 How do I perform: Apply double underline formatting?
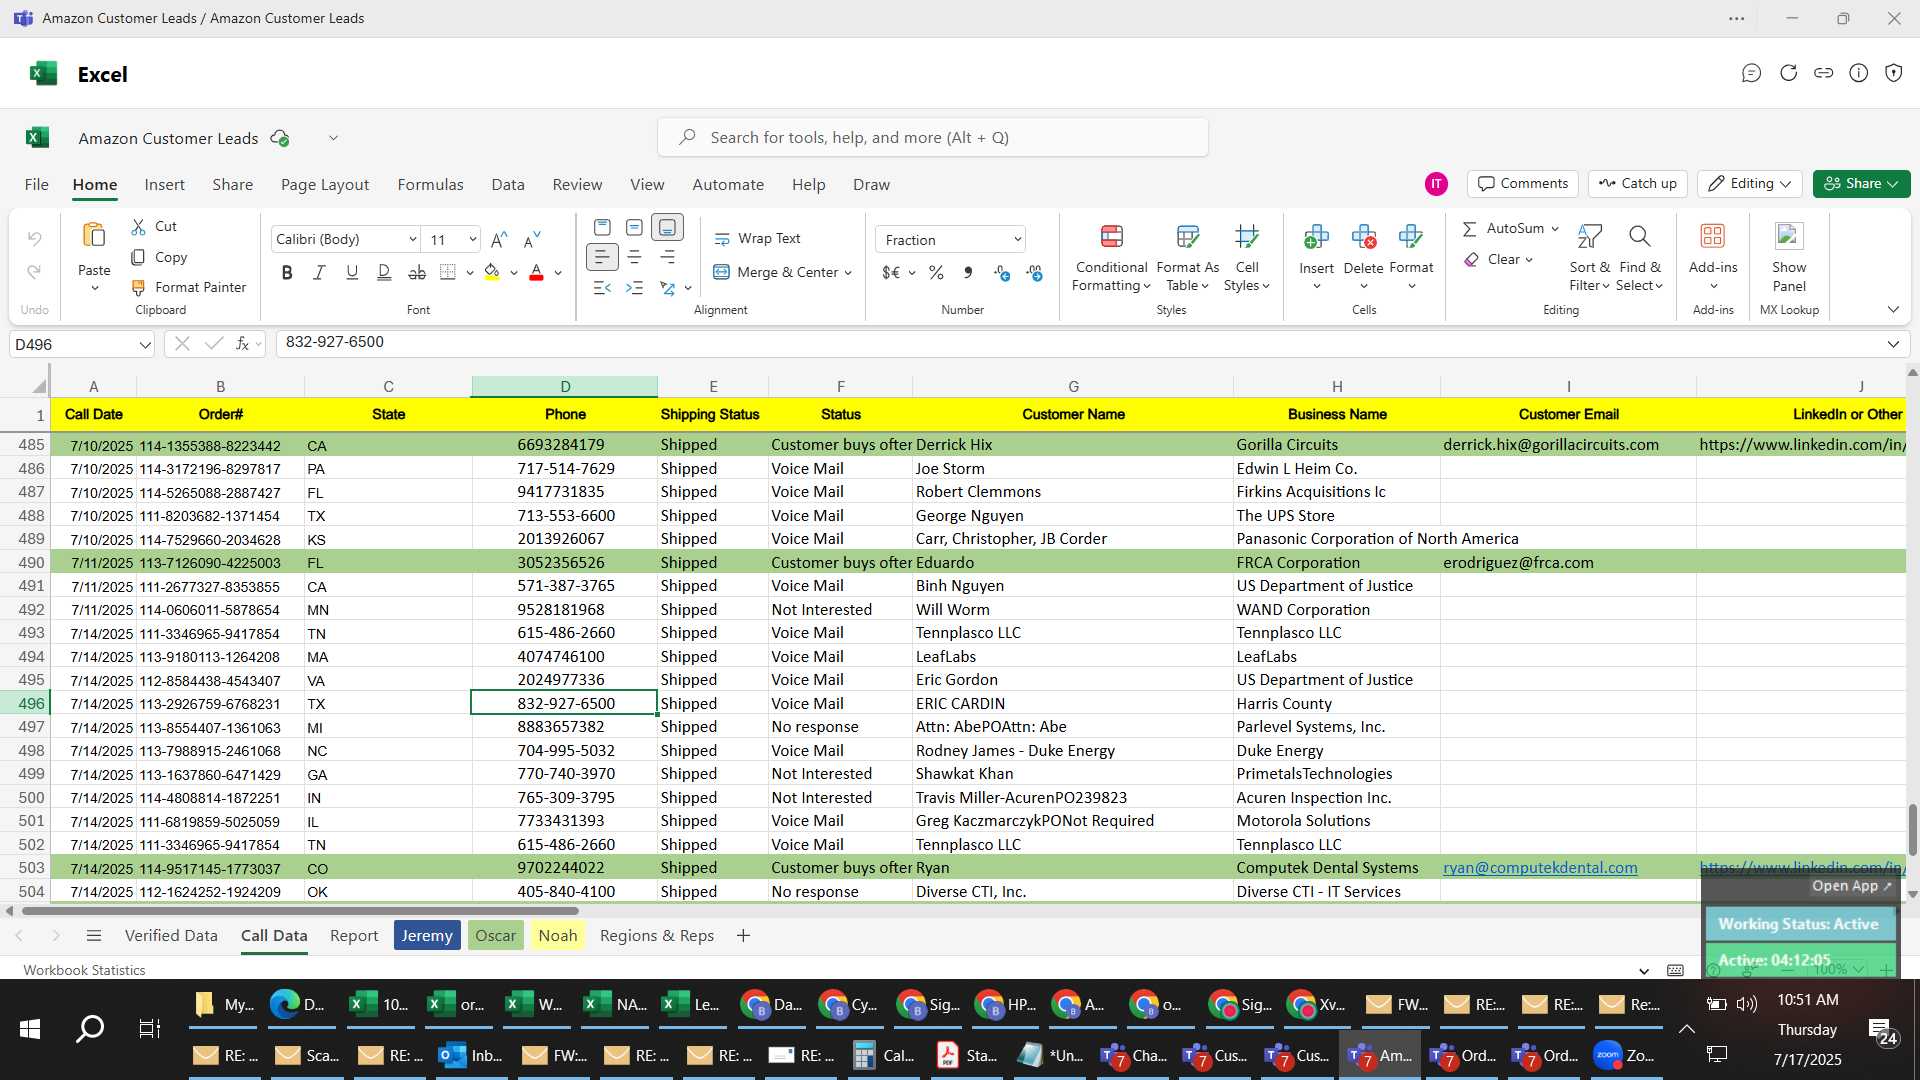point(384,273)
